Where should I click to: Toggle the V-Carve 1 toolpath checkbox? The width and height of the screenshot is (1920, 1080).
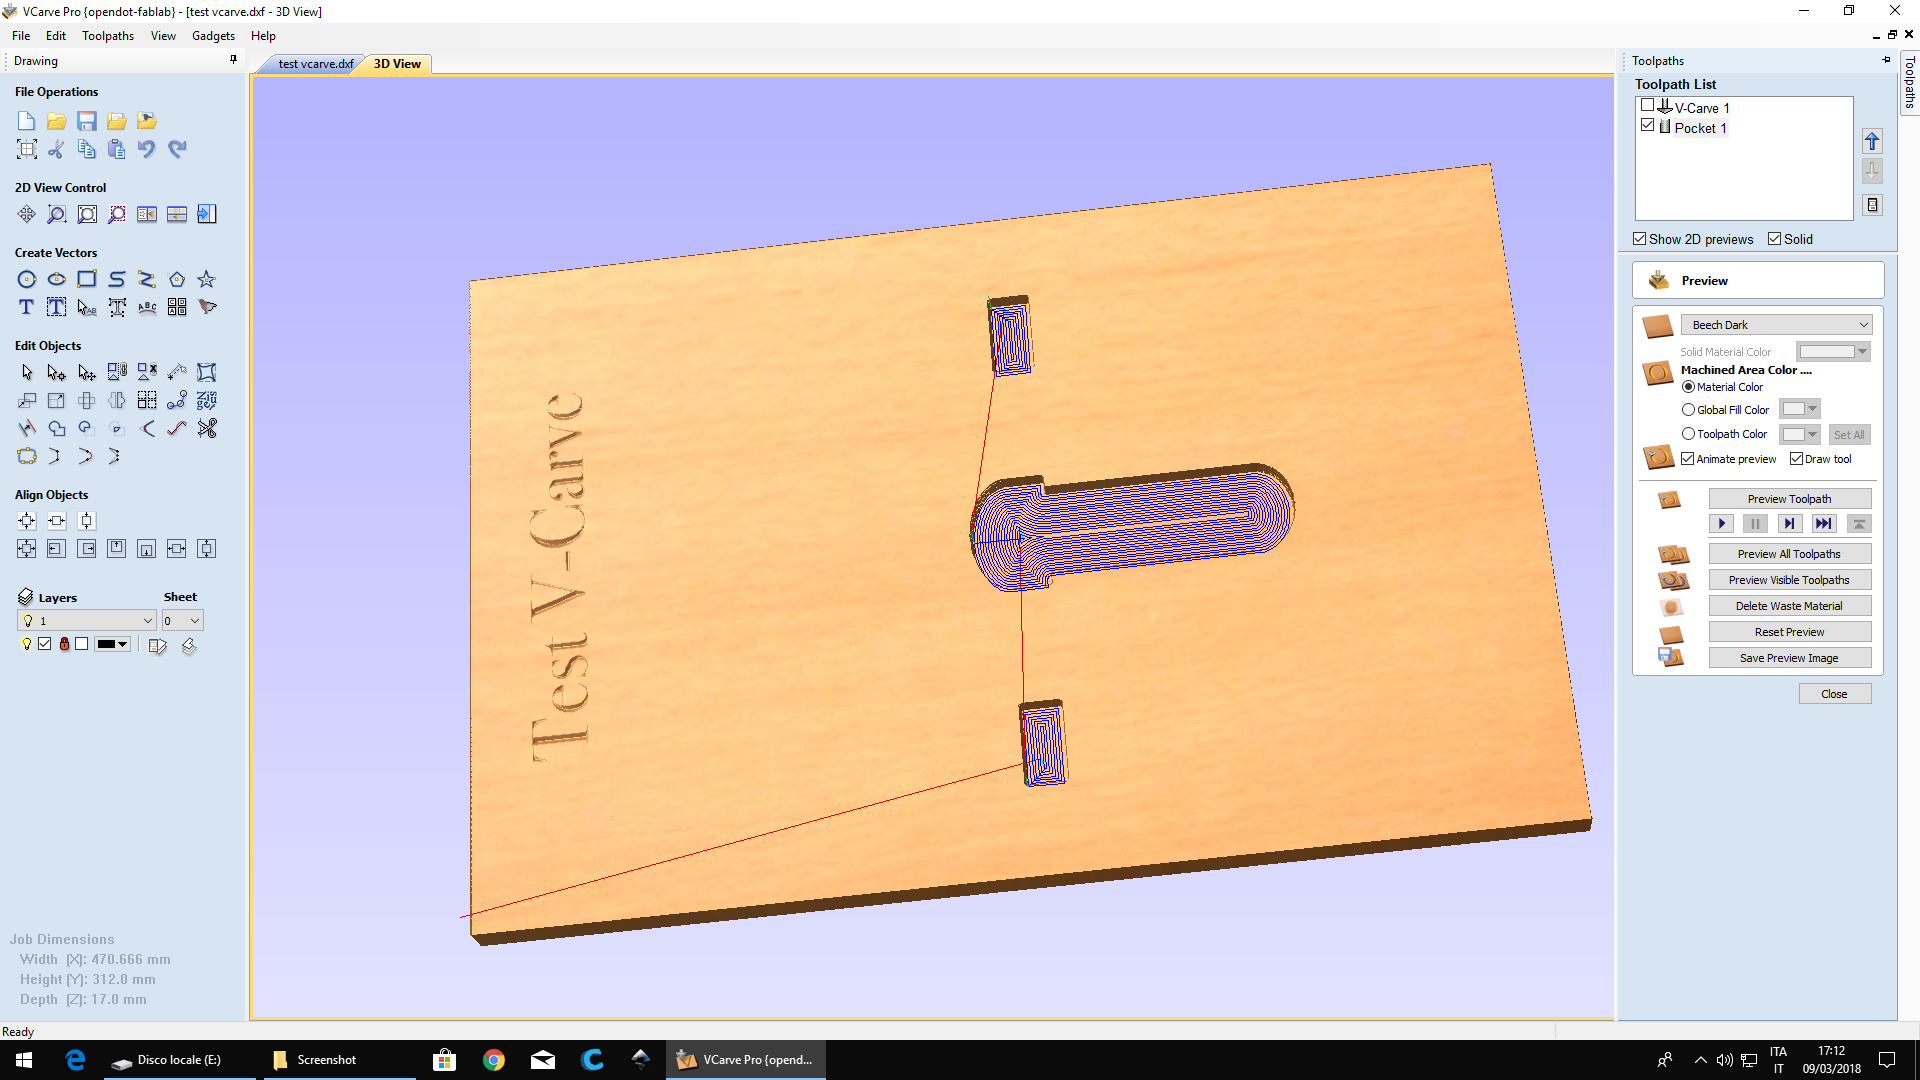[1647, 105]
